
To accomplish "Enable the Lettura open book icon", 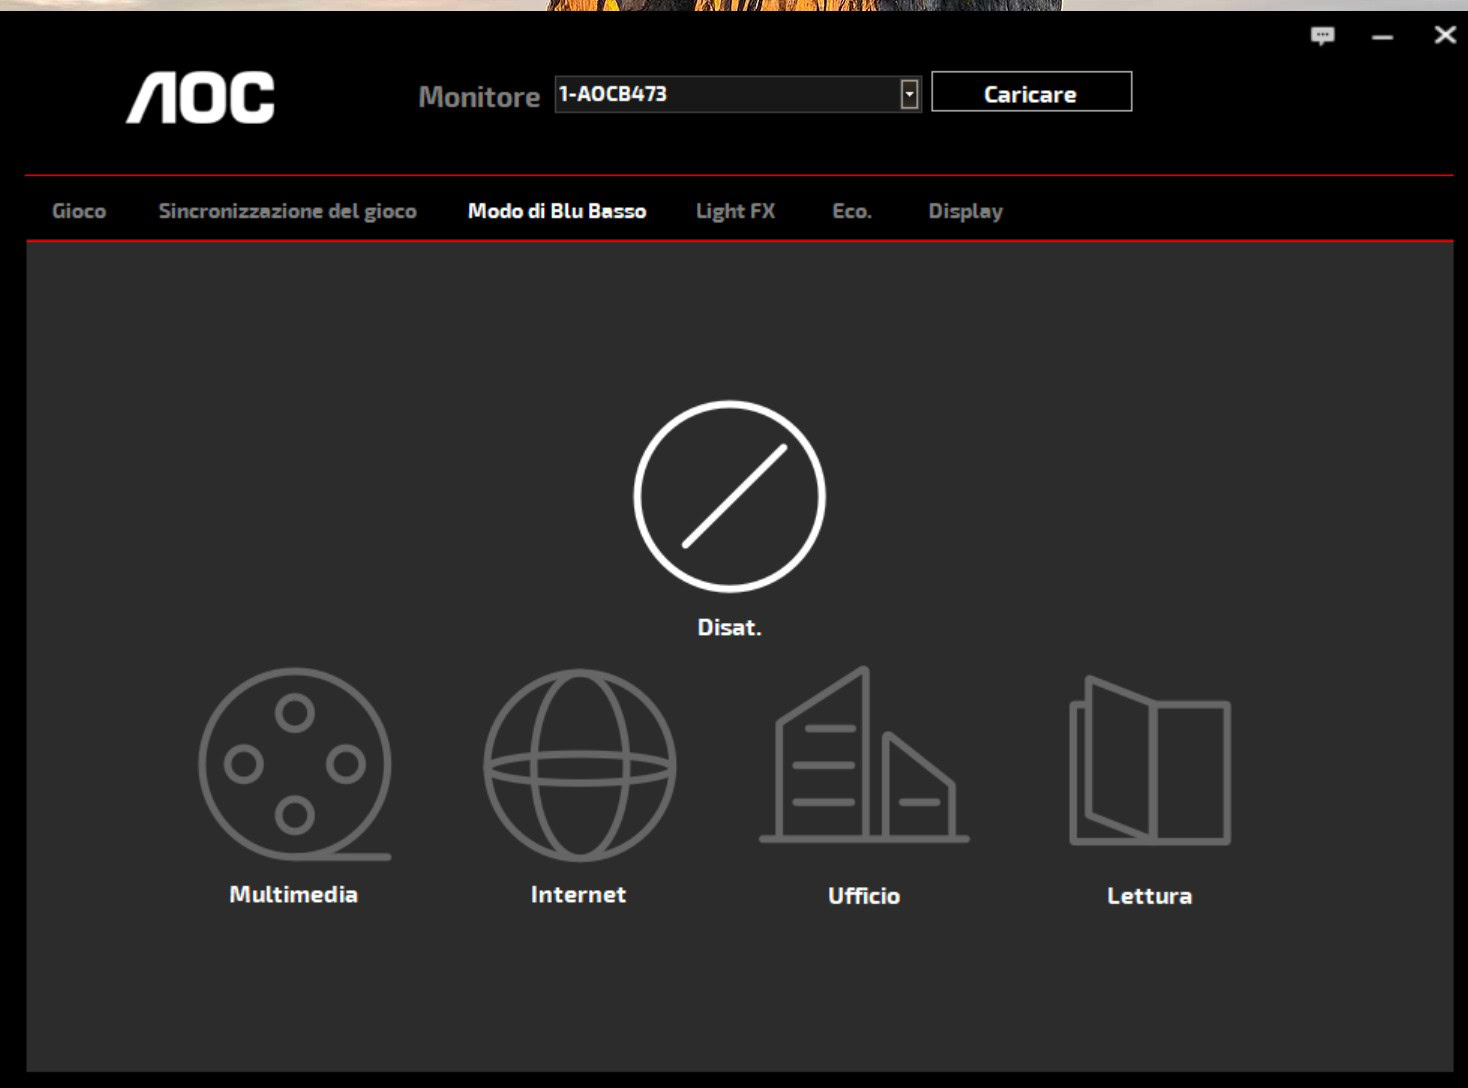I will (x=1150, y=762).
